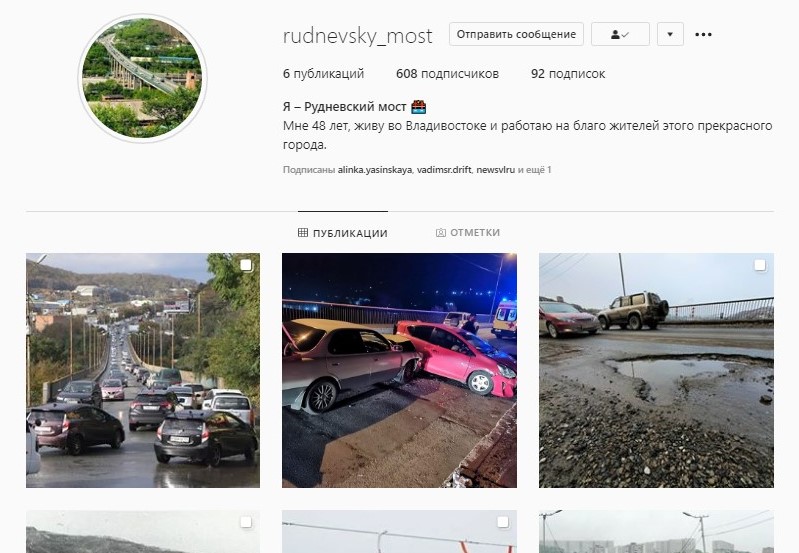Open the traffic jam bridge post

(x=143, y=371)
